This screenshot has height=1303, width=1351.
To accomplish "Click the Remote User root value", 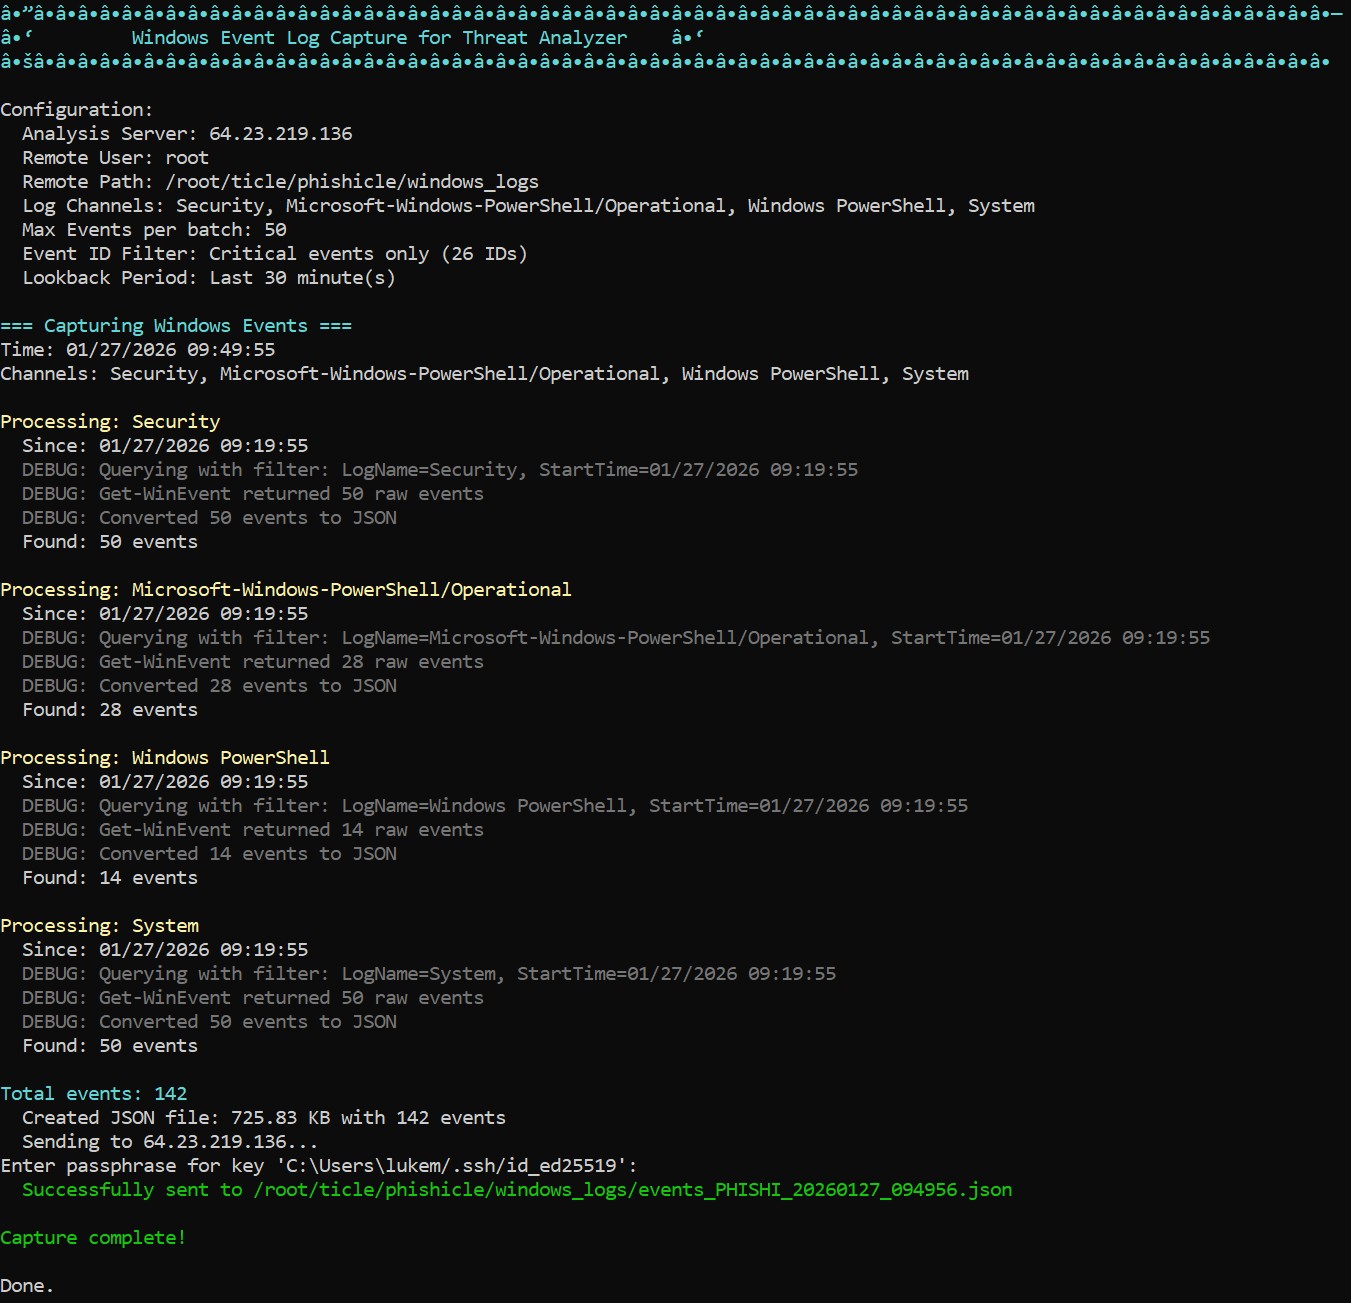I will (x=187, y=158).
